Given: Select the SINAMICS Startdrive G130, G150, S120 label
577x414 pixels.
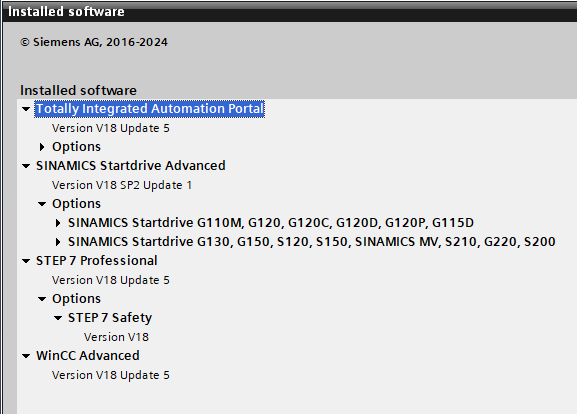Looking at the screenshot, I should click(x=312, y=242).
